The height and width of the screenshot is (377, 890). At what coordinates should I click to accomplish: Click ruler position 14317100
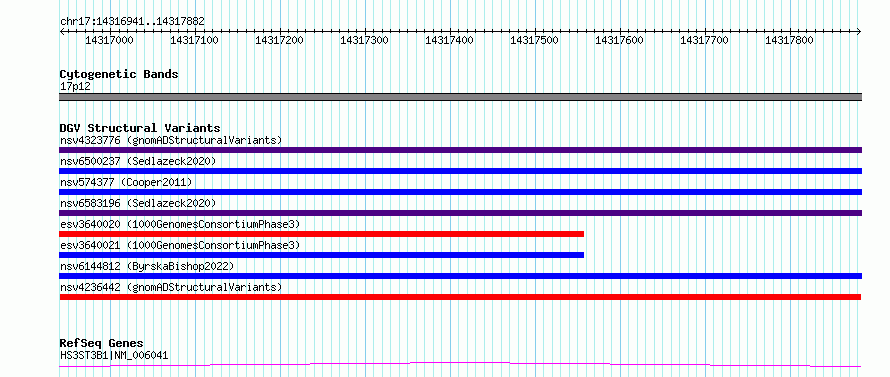pyautogui.click(x=195, y=40)
